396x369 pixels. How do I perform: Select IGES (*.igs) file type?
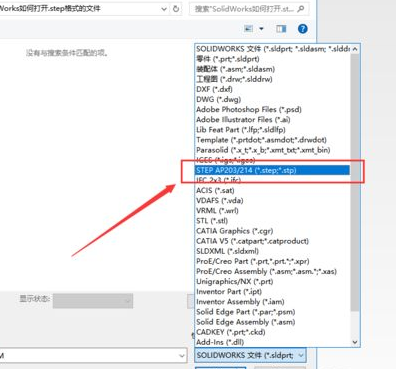tap(272, 160)
